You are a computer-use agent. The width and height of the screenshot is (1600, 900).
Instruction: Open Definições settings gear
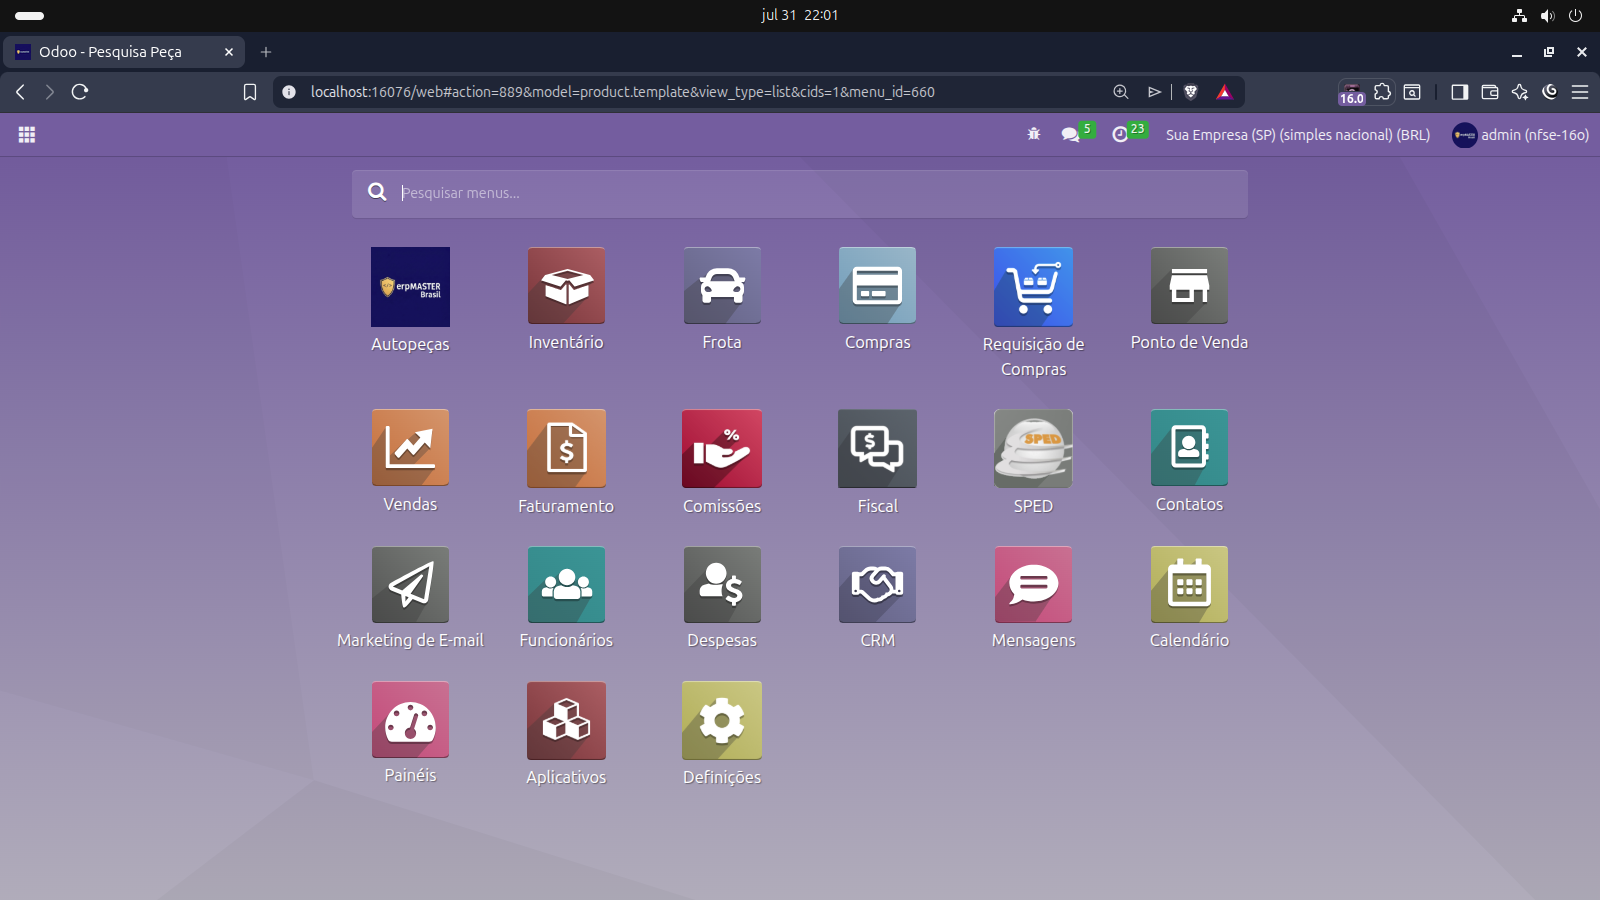722,721
